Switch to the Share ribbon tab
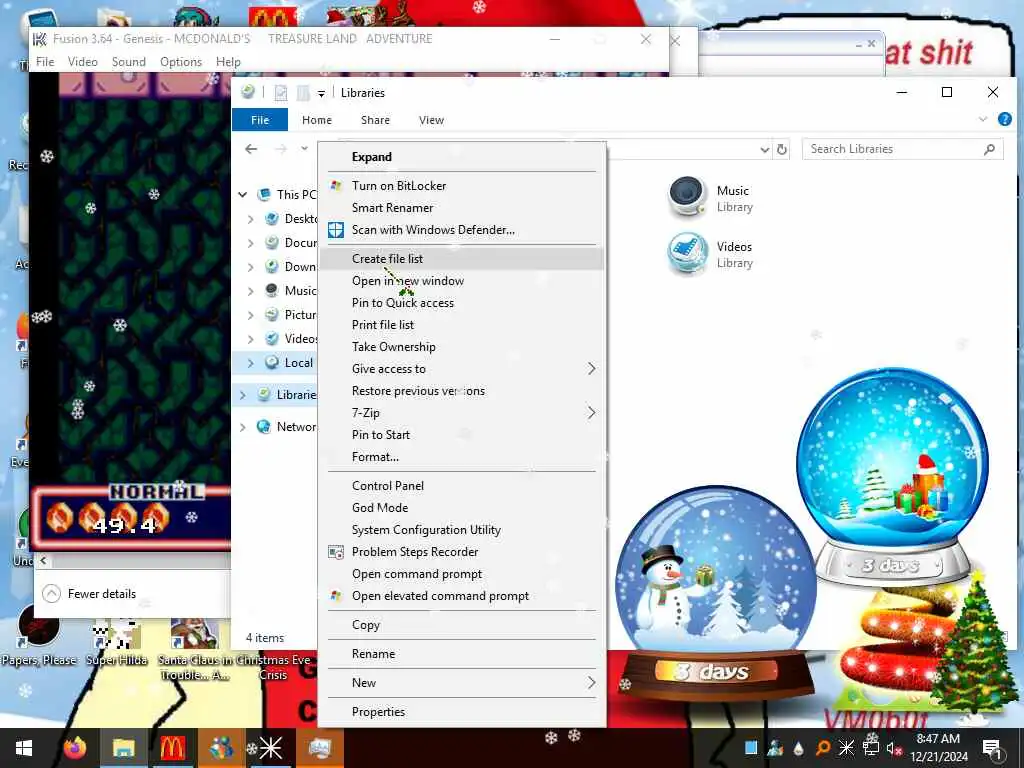 (376, 120)
